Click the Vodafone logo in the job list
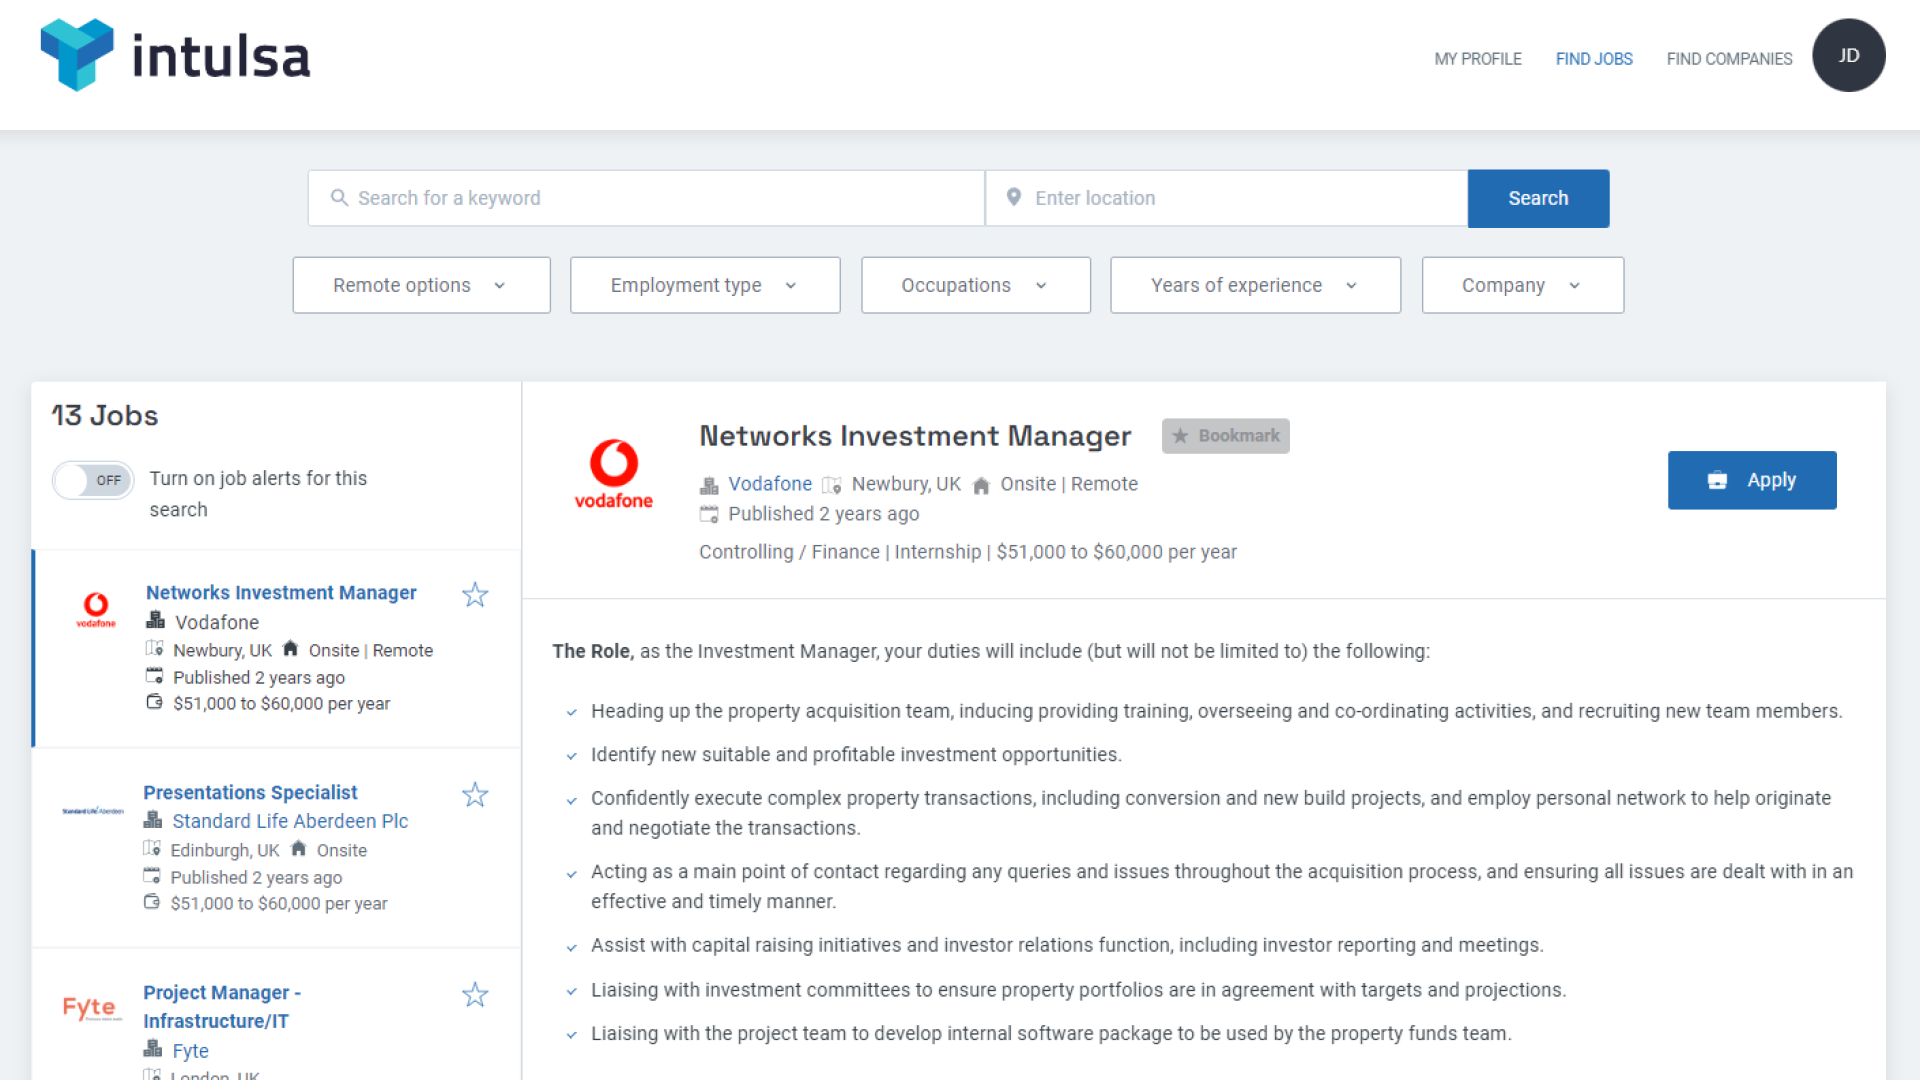 (96, 610)
